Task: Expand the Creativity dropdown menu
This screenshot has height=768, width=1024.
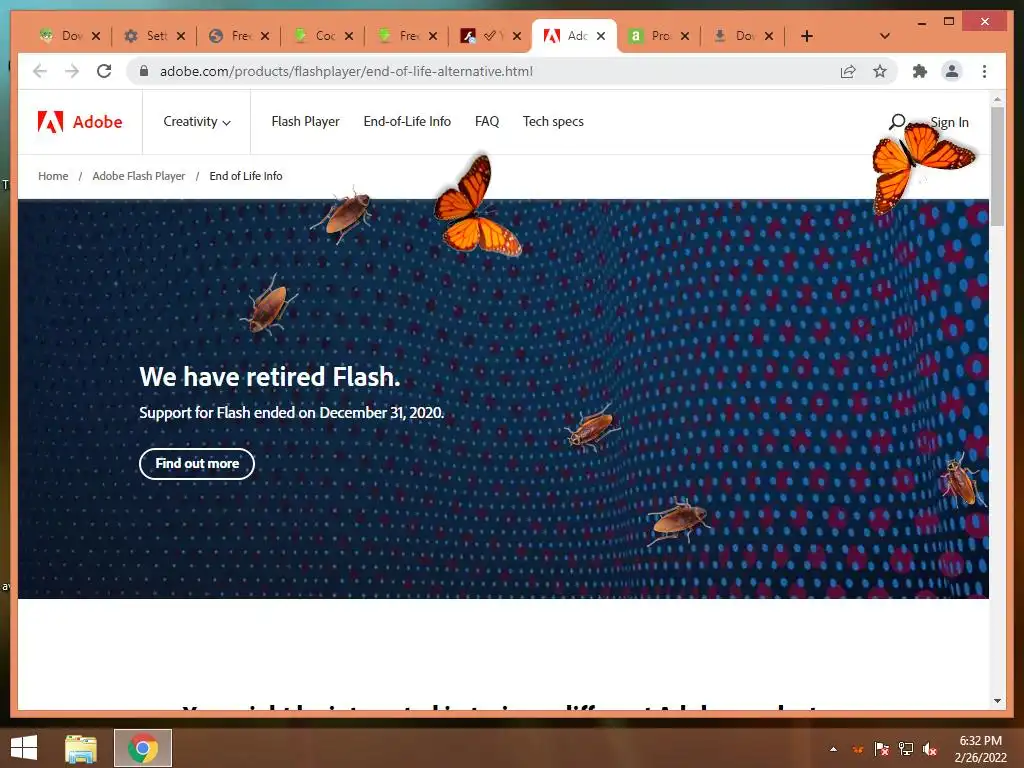Action: click(x=197, y=121)
